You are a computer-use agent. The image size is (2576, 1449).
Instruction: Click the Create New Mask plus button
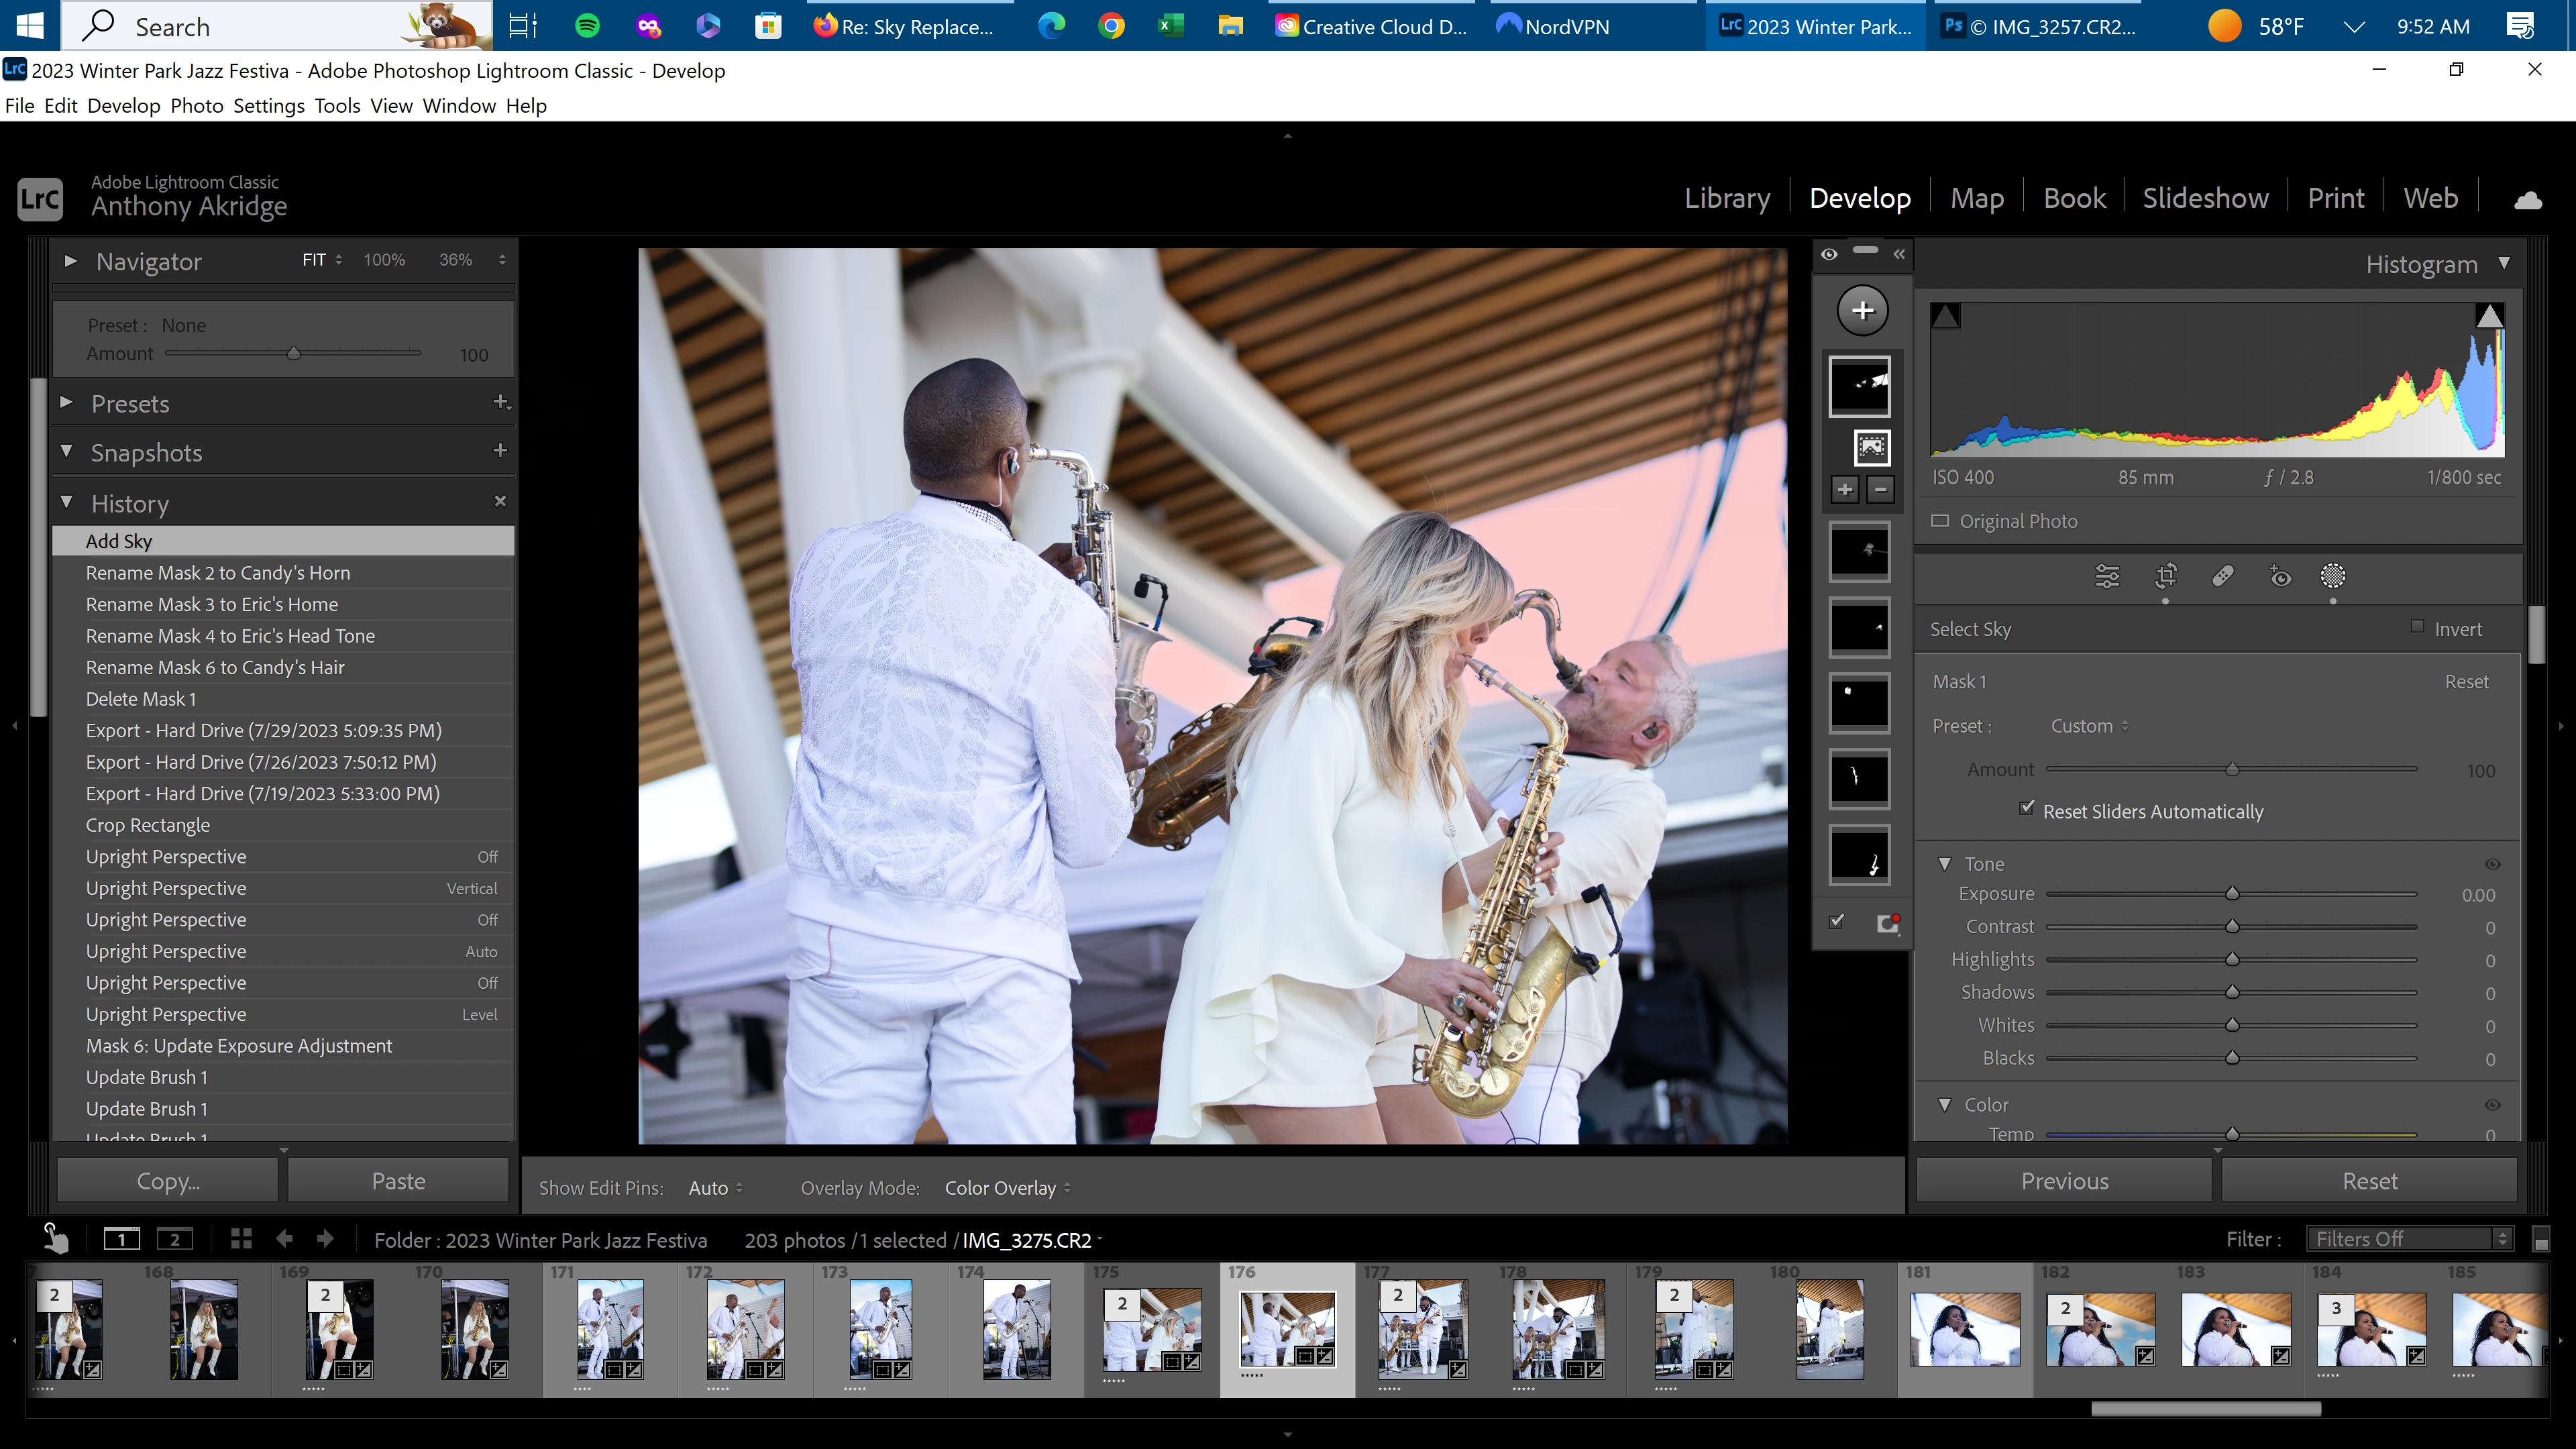1862,310
